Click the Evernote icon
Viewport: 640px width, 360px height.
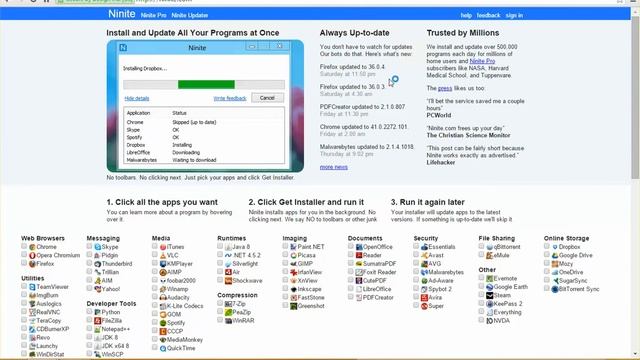(x=489, y=278)
